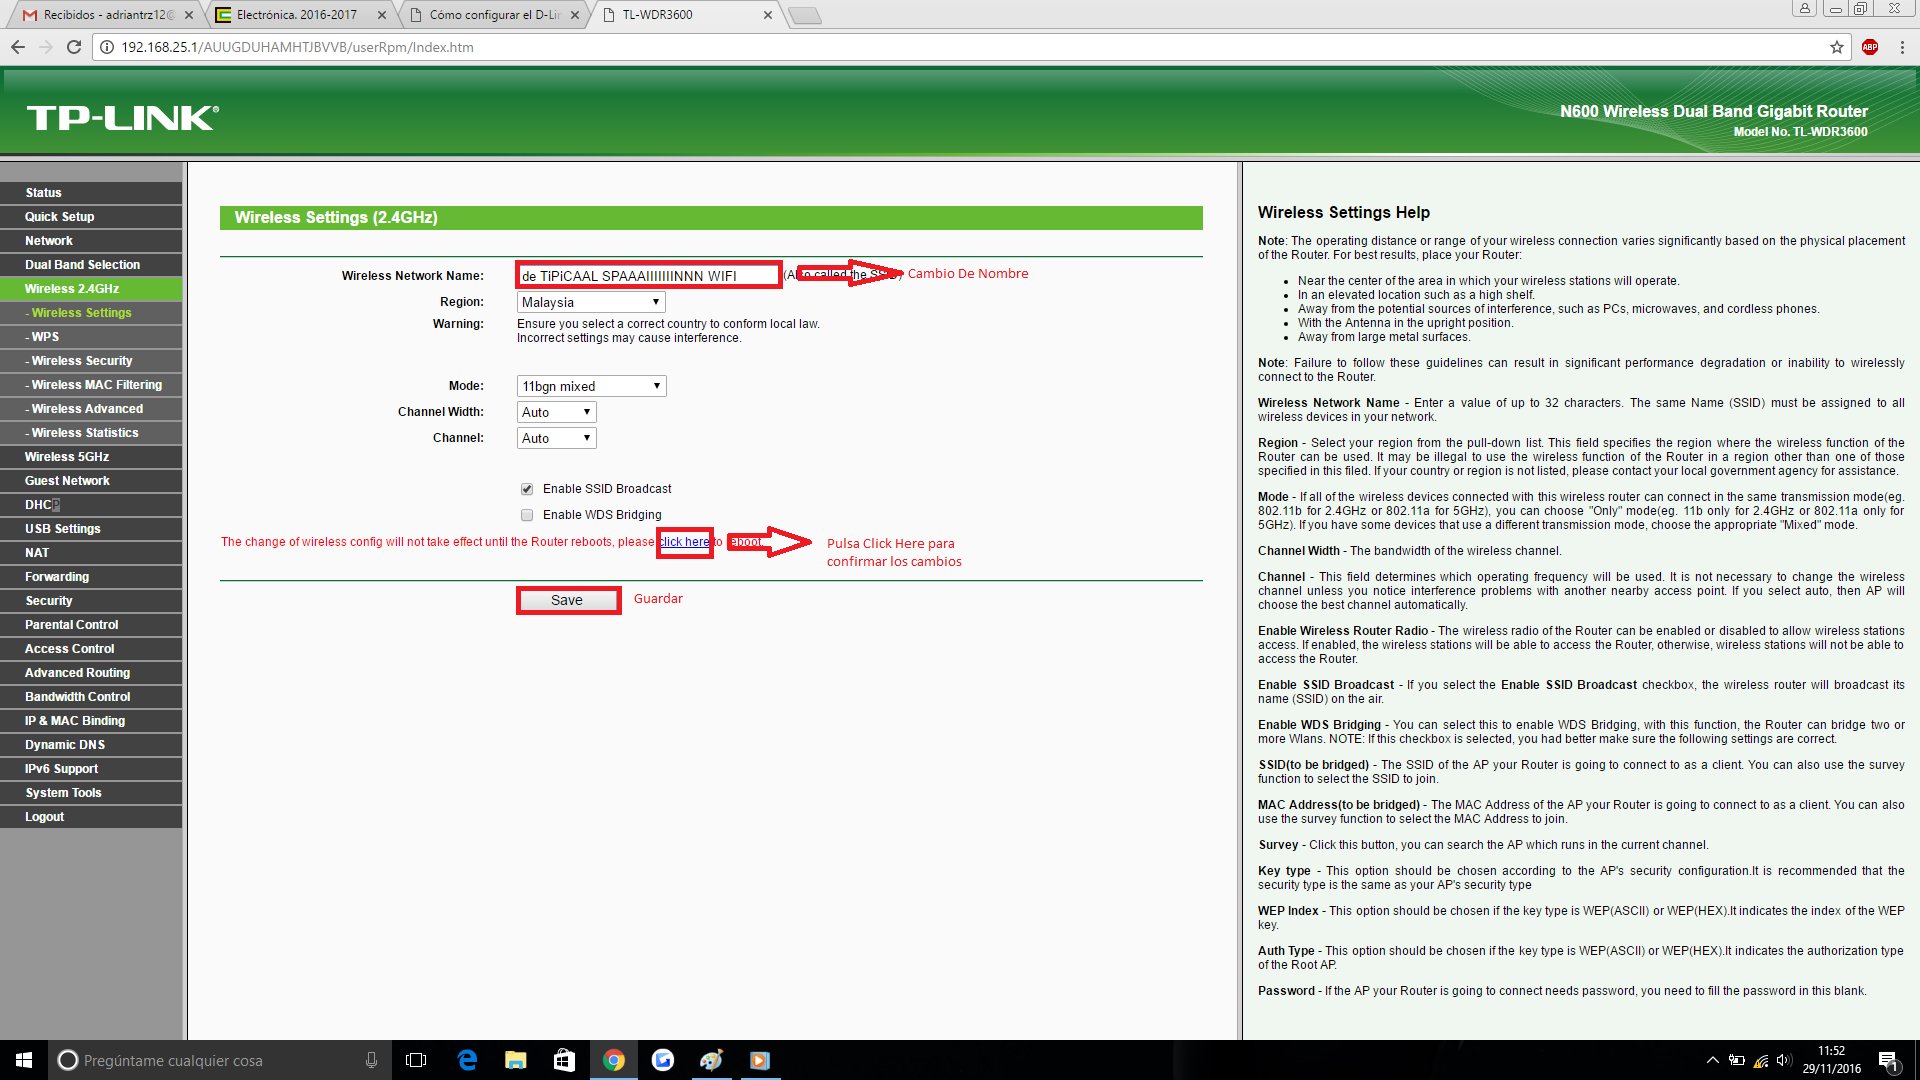Switch to Electrónica 2016-2017 tab
Image resolution: width=1920 pixels, height=1080 pixels.
click(298, 15)
